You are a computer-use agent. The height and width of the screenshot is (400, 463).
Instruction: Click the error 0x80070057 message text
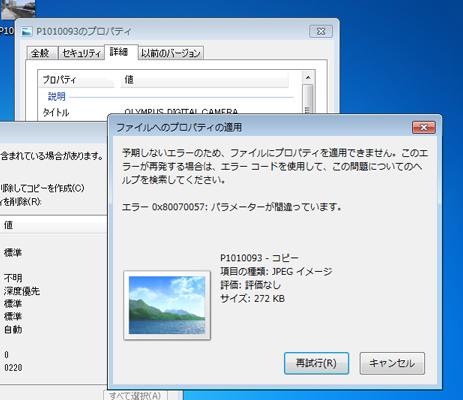point(231,207)
